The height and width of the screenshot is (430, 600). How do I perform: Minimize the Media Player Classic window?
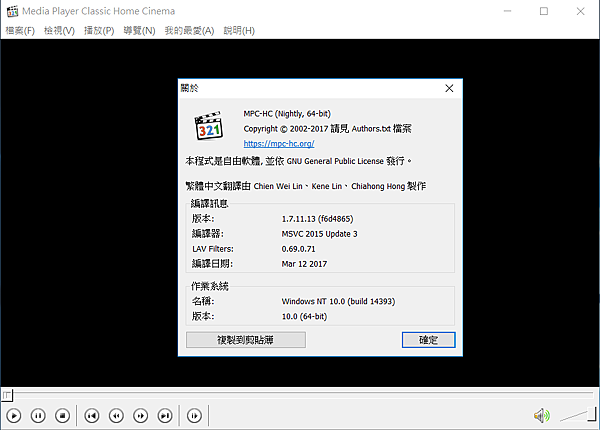point(507,11)
